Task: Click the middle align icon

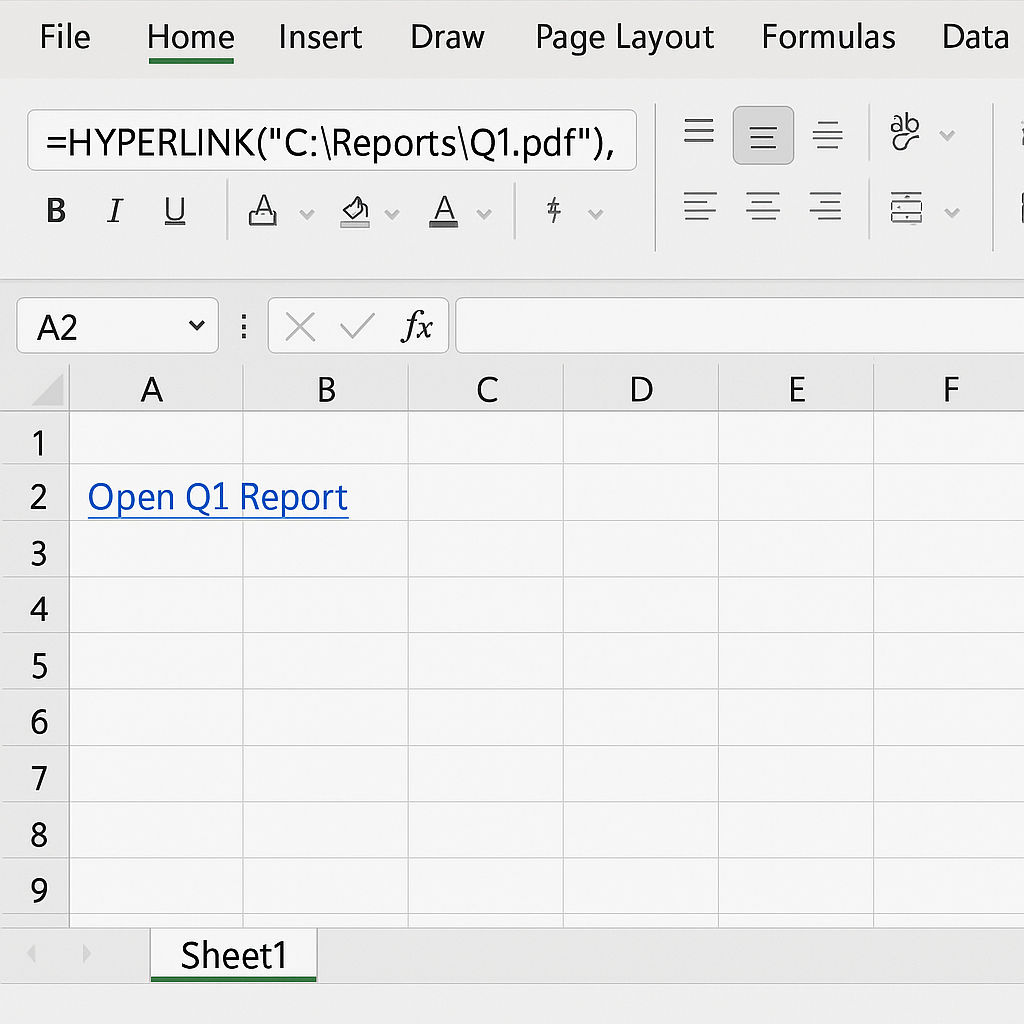Action: 763,135
